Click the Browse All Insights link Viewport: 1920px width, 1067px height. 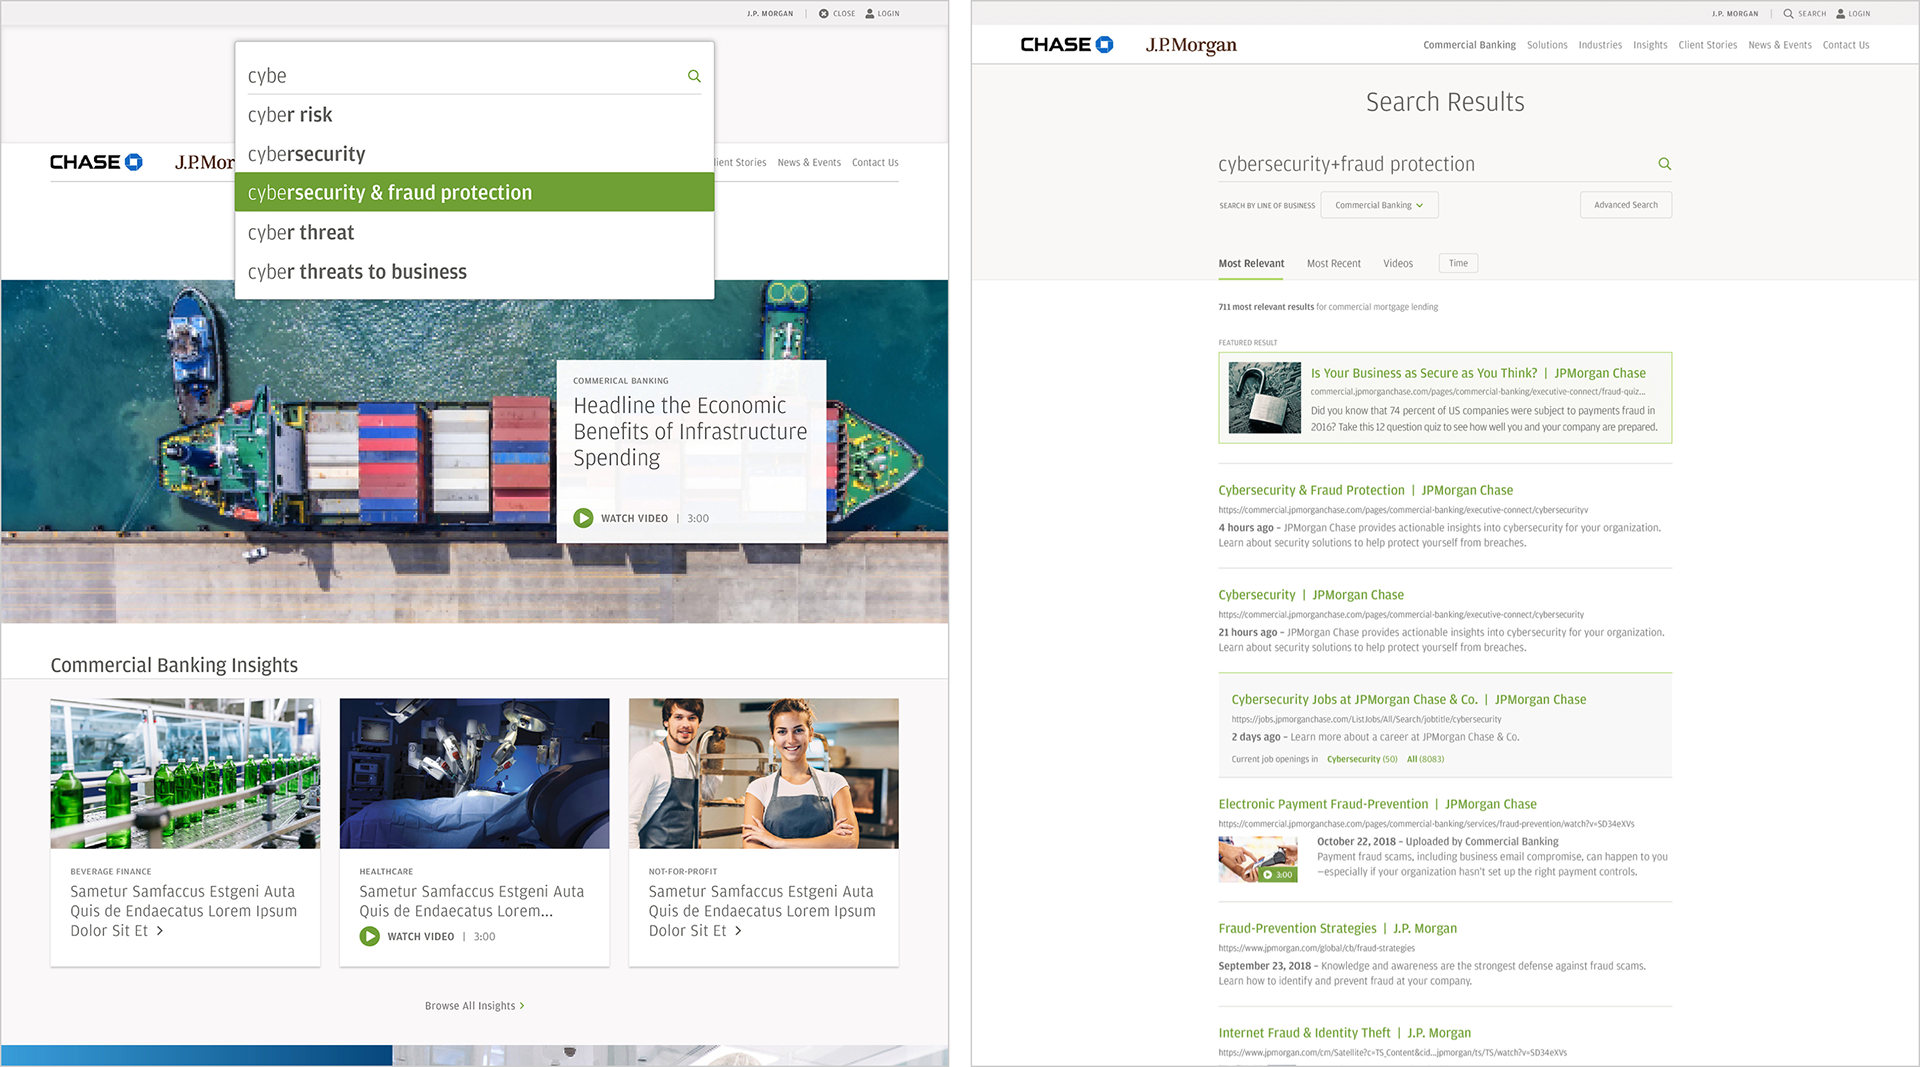(474, 1006)
